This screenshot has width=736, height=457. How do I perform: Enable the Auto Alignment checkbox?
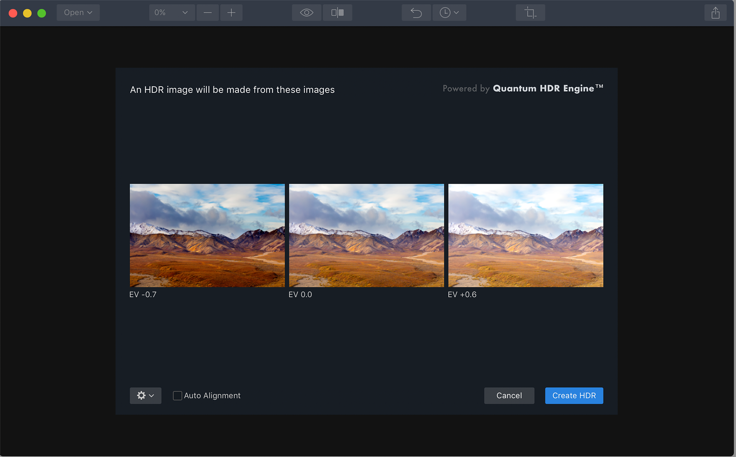point(177,396)
